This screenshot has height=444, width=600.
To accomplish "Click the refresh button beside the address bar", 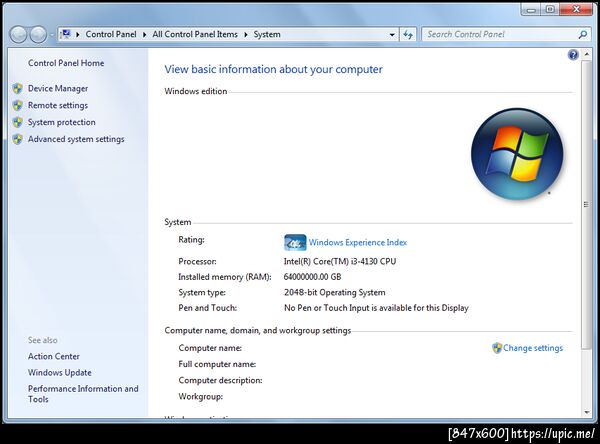I will click(408, 34).
